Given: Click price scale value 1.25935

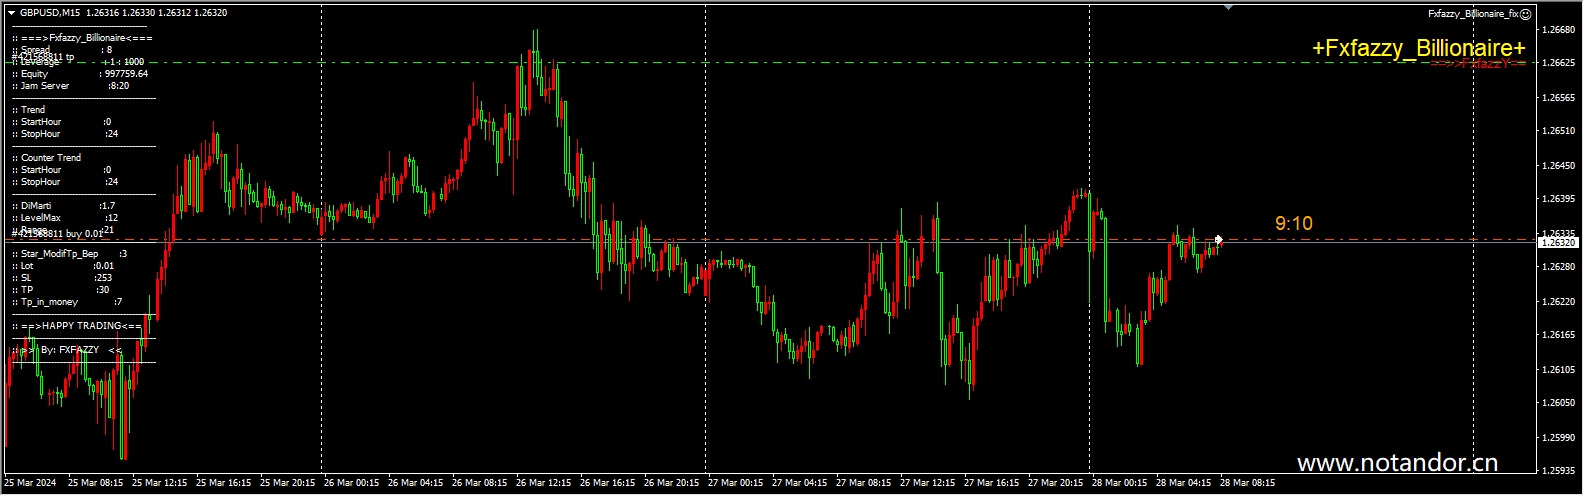Looking at the screenshot, I should pos(1560,471).
